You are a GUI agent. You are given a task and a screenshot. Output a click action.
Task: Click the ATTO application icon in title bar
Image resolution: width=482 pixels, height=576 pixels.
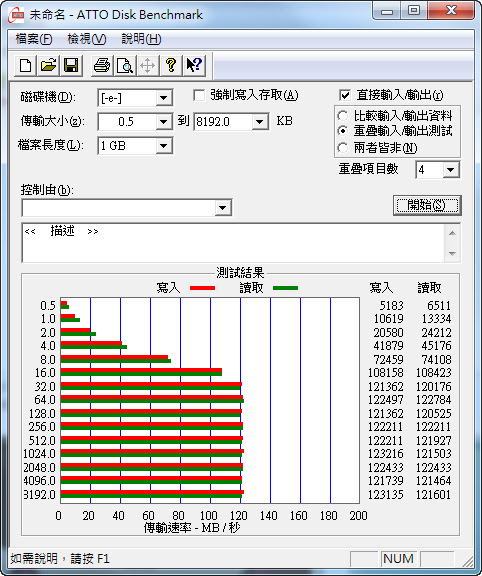pyautogui.click(x=16, y=15)
